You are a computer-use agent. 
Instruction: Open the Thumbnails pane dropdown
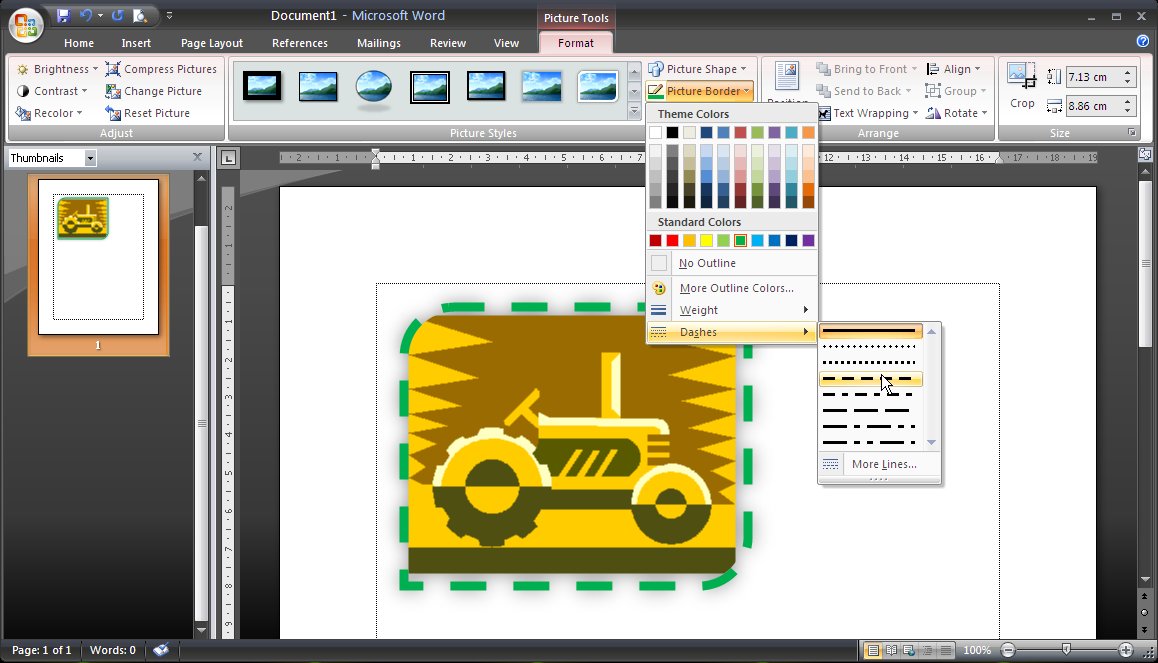90,157
